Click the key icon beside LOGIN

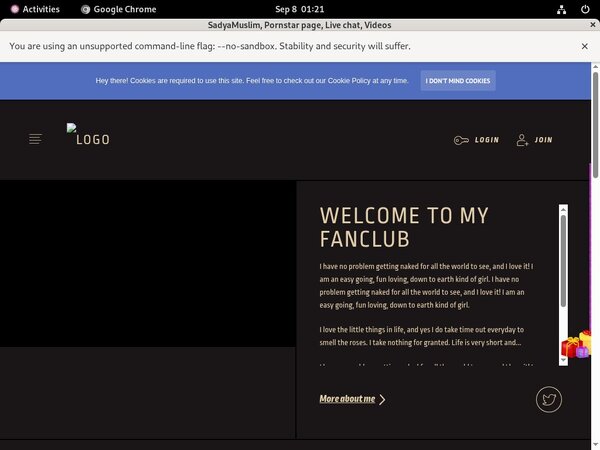coord(461,140)
